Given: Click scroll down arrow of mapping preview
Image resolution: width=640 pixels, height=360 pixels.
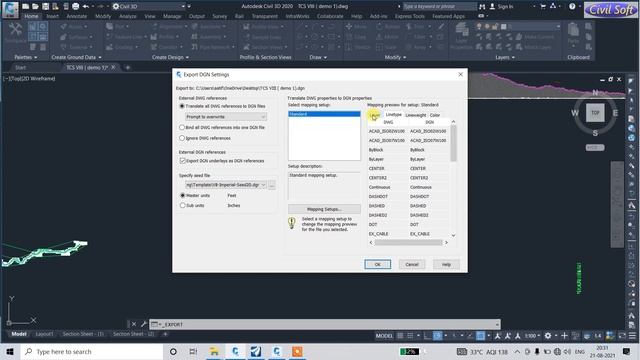Looking at the screenshot, I should 453,236.
